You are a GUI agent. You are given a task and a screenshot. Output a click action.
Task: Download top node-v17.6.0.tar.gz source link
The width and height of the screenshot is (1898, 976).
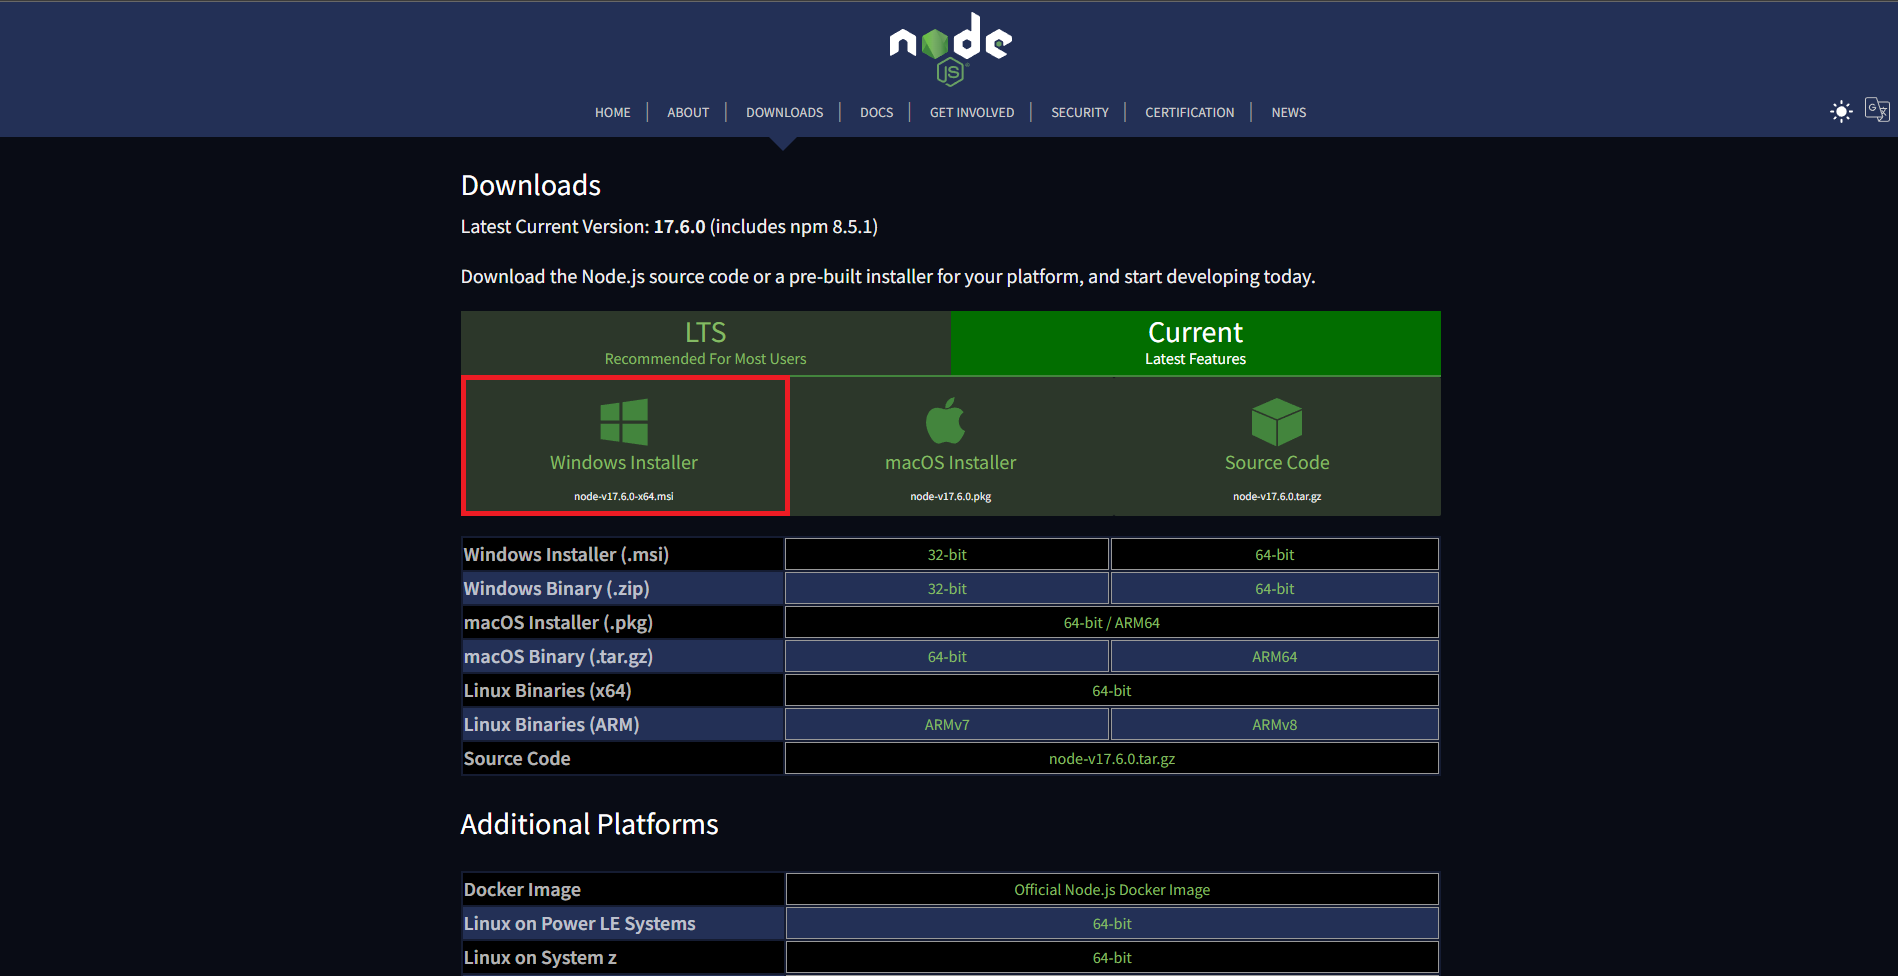1277,496
